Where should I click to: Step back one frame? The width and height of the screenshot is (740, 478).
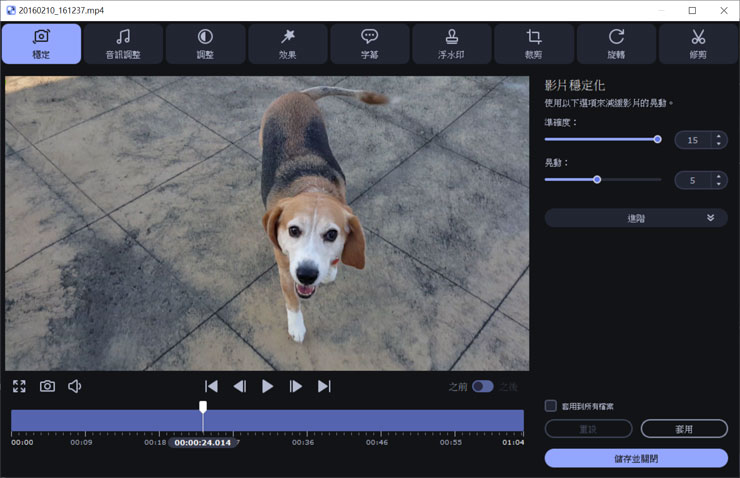(x=240, y=386)
